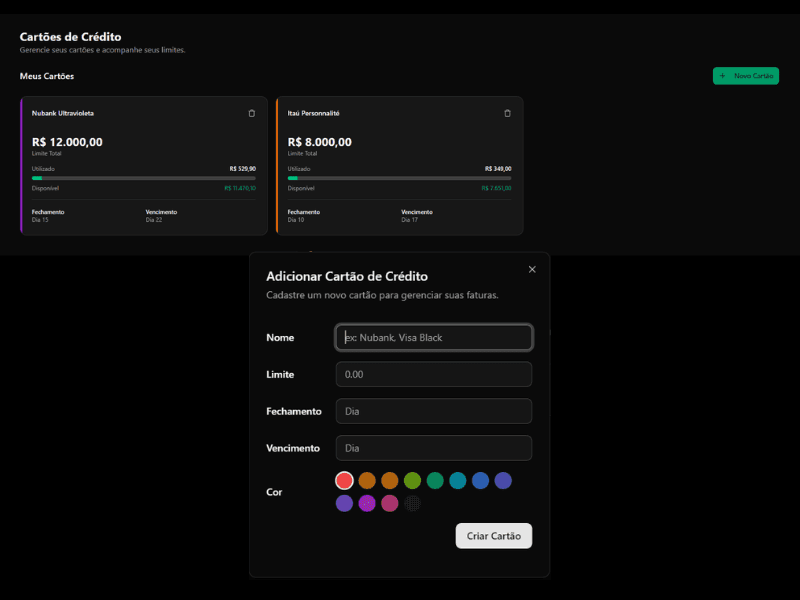800x600 pixels.
Task: Pick the blue color swatch
Action: 480,481
